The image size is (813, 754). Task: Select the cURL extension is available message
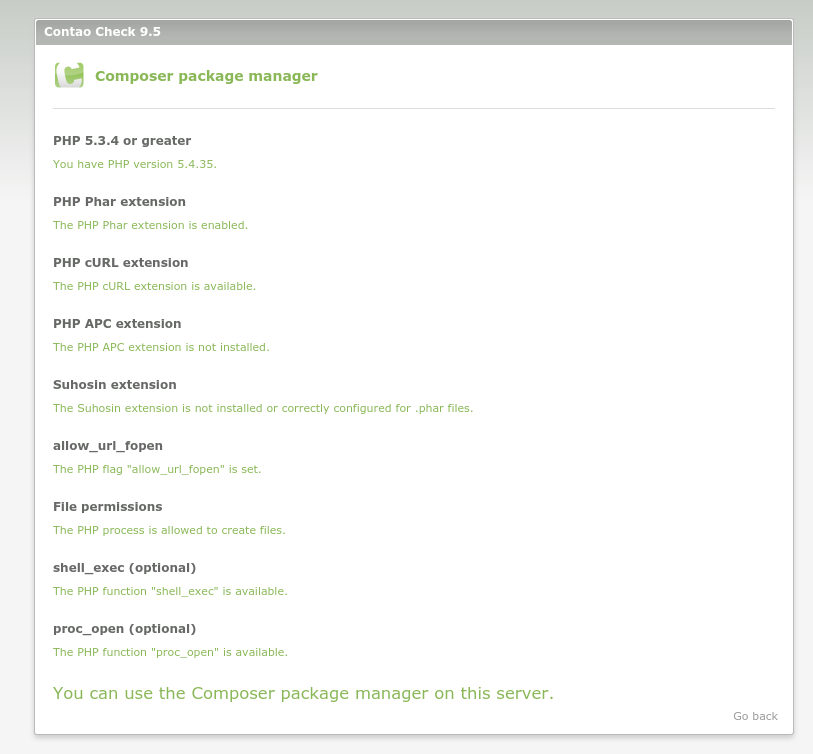[155, 286]
